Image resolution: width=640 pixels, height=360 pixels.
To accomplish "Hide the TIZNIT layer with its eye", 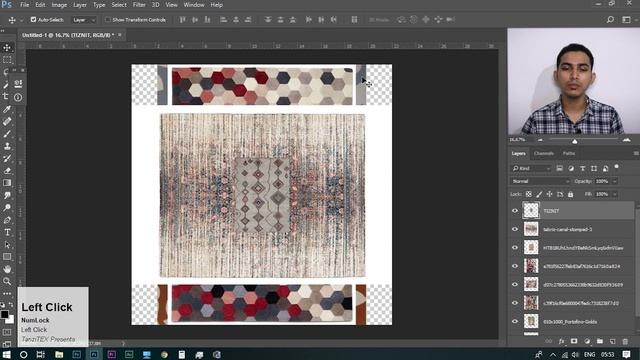I will pos(515,211).
